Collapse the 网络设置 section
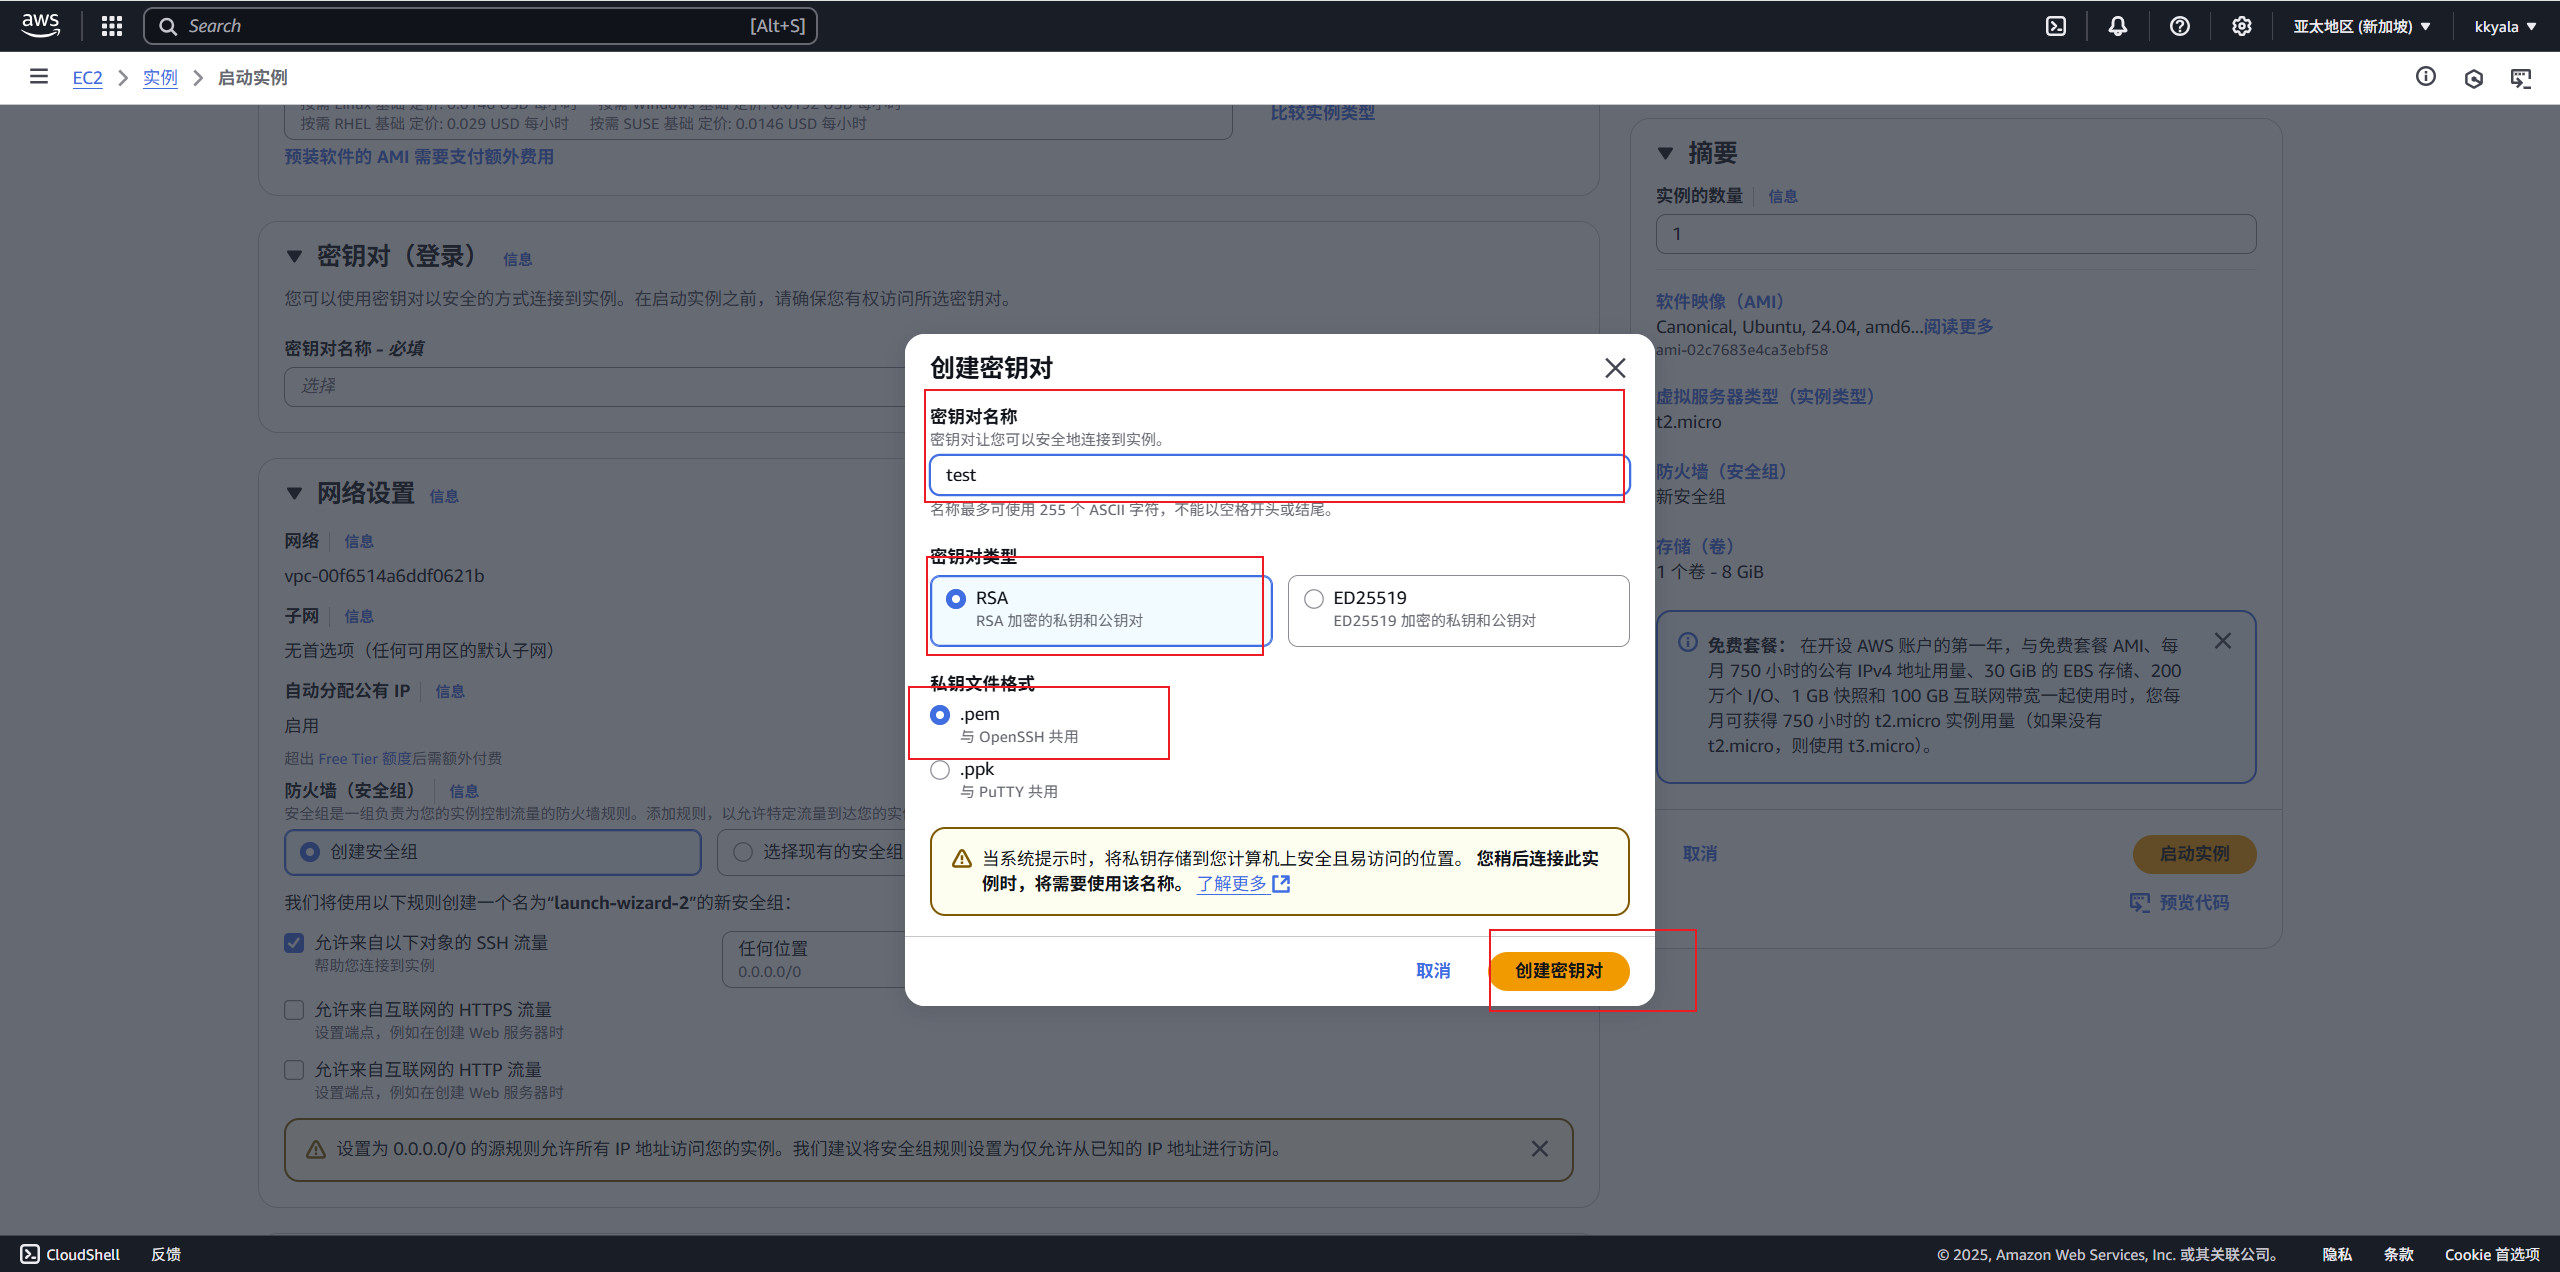Screen dimensions: 2560x1272 [294, 494]
